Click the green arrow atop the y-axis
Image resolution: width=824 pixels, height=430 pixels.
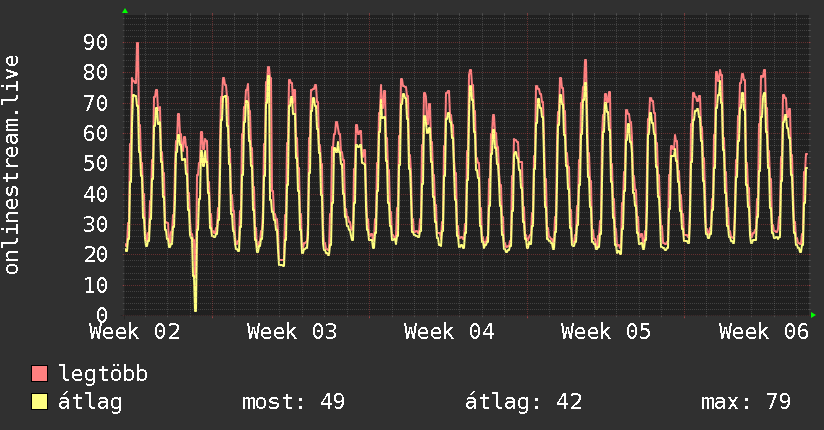(x=125, y=11)
